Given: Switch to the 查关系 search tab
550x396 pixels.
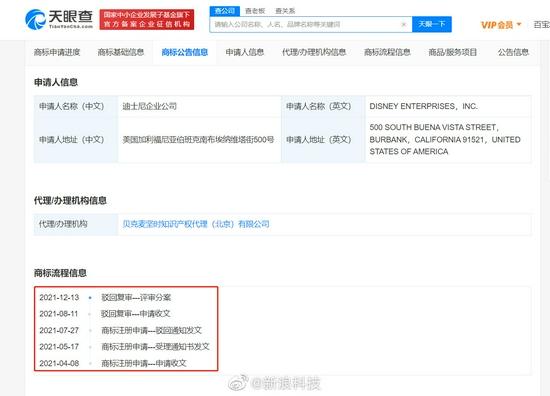Looking at the screenshot, I should tap(285, 11).
